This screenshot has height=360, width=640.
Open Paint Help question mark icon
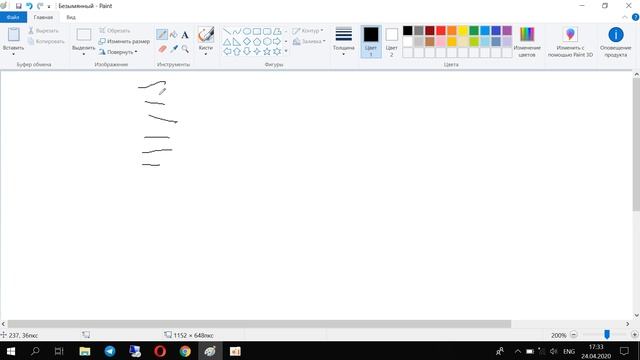coord(636,17)
